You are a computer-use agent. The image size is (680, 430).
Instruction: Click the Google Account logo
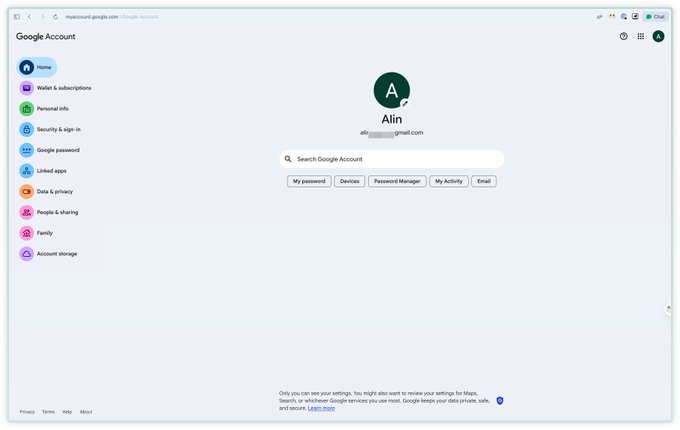pyautogui.click(x=46, y=36)
